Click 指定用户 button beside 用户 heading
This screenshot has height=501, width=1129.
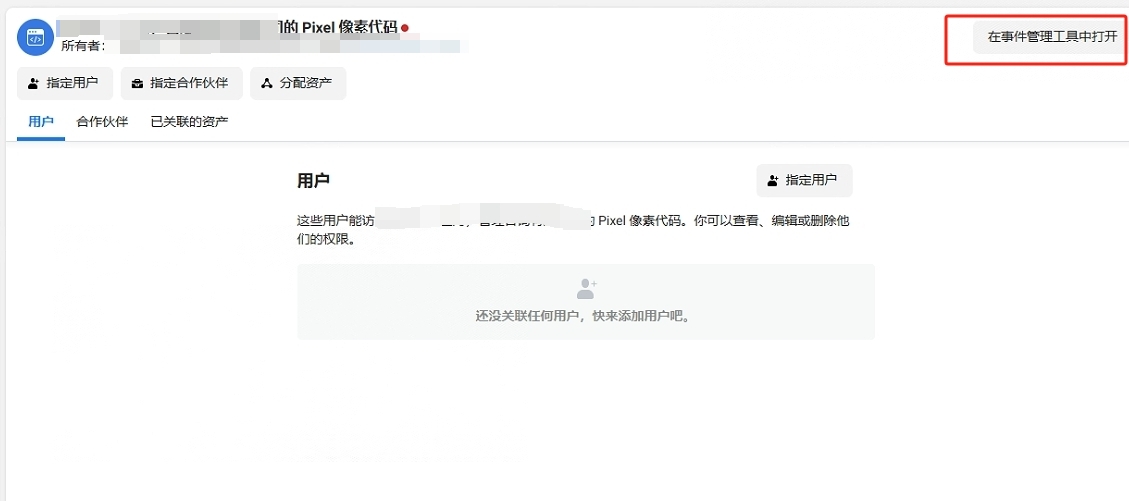point(804,181)
